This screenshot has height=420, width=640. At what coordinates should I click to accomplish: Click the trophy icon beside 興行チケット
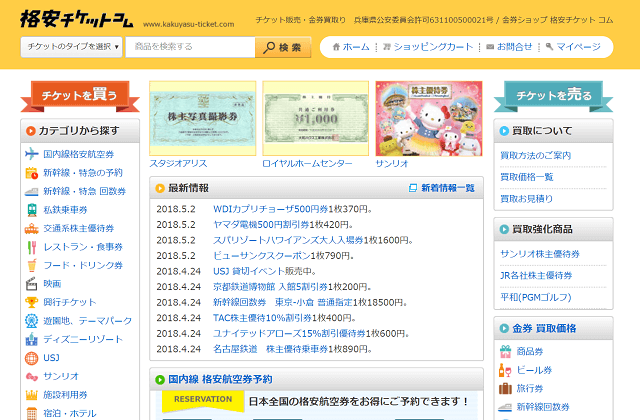[31, 302]
